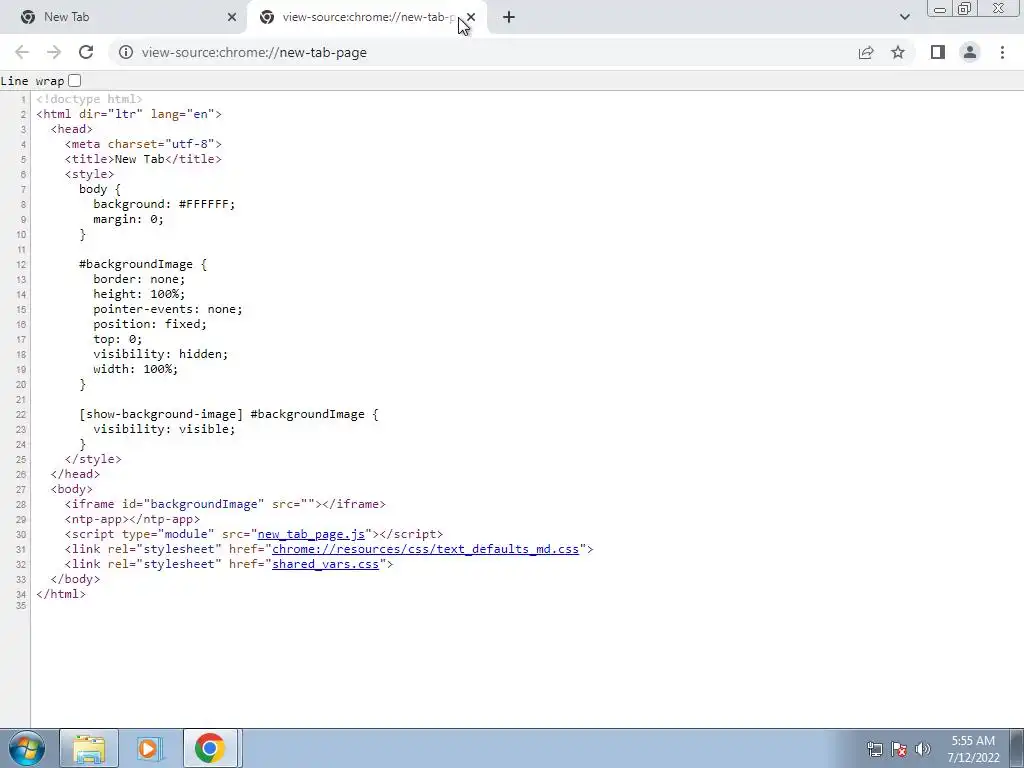Click the closing "</html>" tag
This screenshot has height=768, width=1024.
[x=61, y=594]
